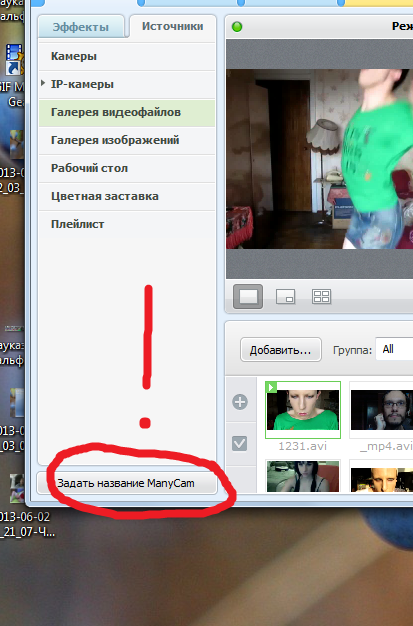The height and width of the screenshot is (626, 413).
Task: Open the film-strip shortcut icon on the desktop
Action: point(14,59)
